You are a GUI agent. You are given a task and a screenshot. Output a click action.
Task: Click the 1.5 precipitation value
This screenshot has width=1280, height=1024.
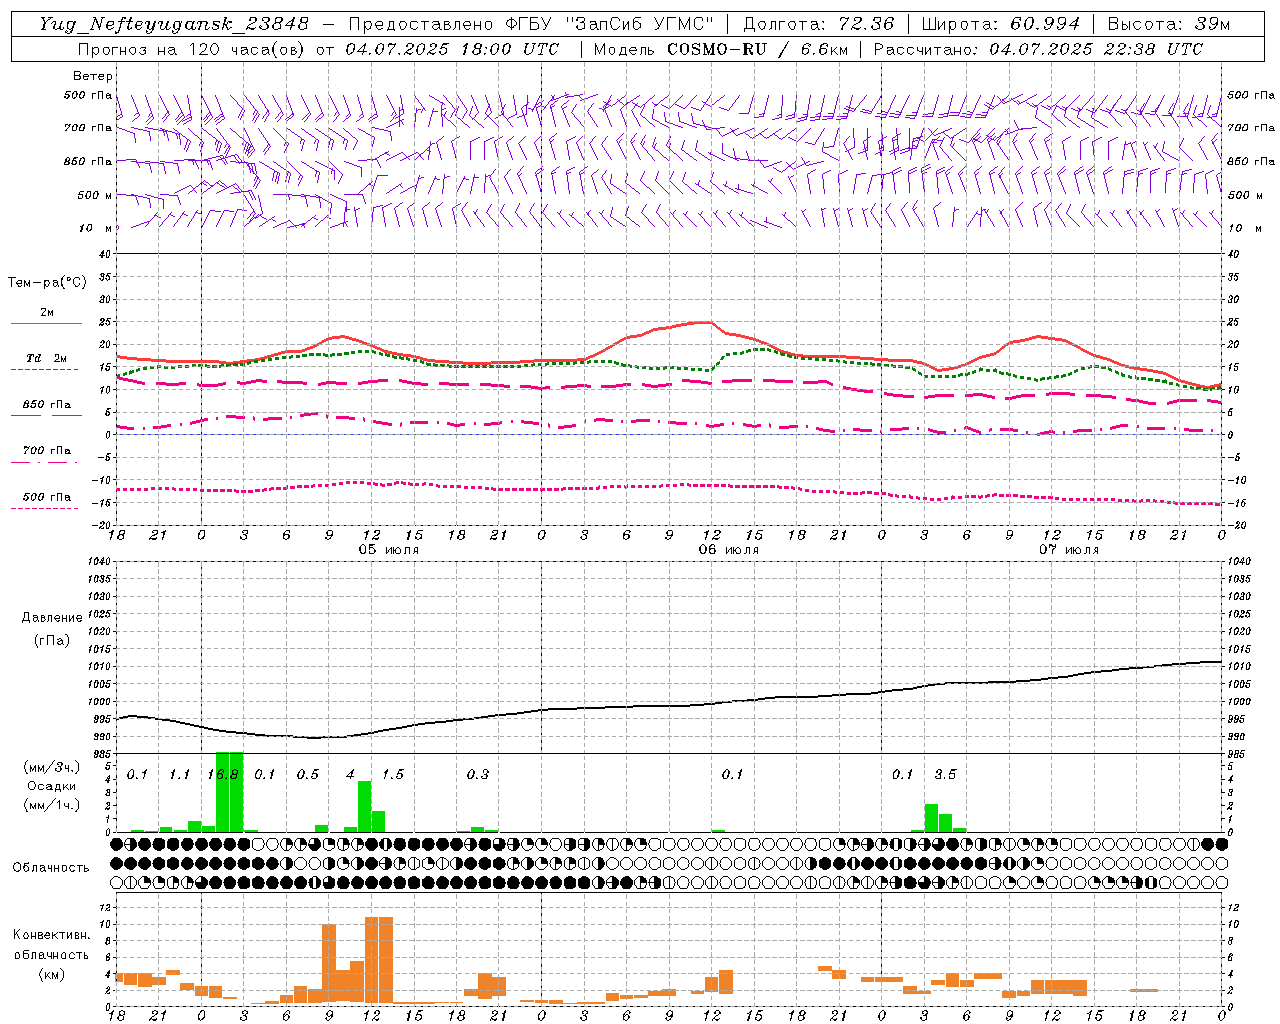[x=393, y=774]
